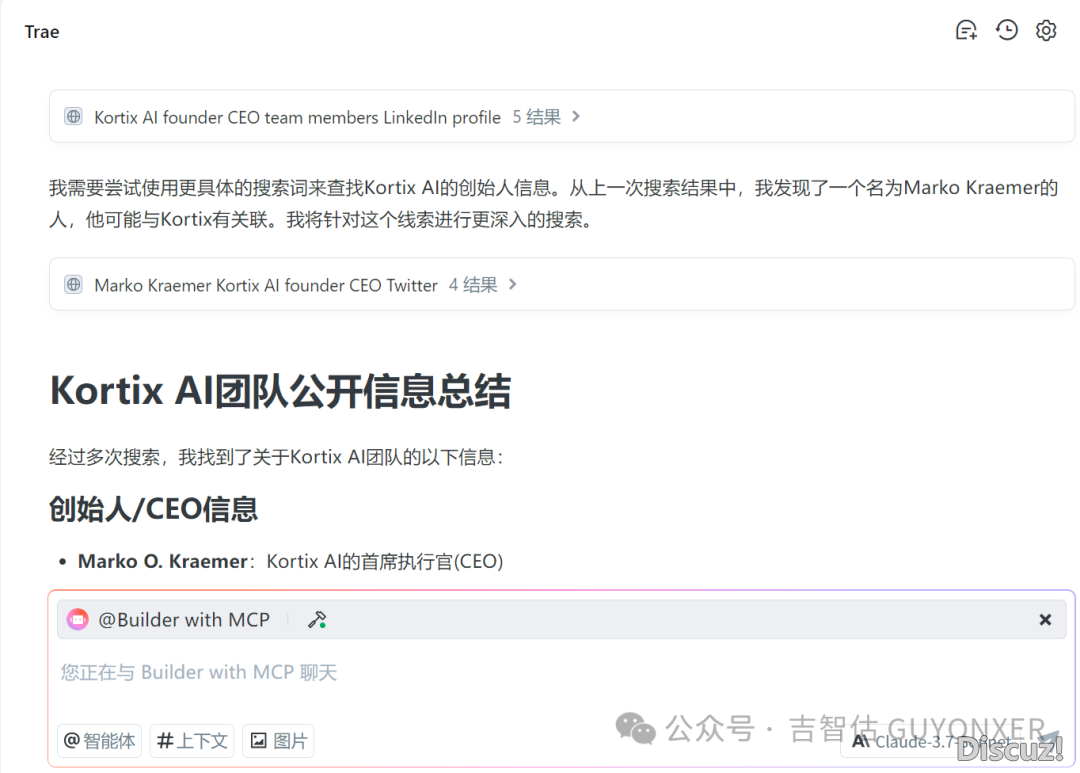Click globe icon beside LinkedIn profile search
This screenshot has height=773, width=1080.
tap(73, 117)
